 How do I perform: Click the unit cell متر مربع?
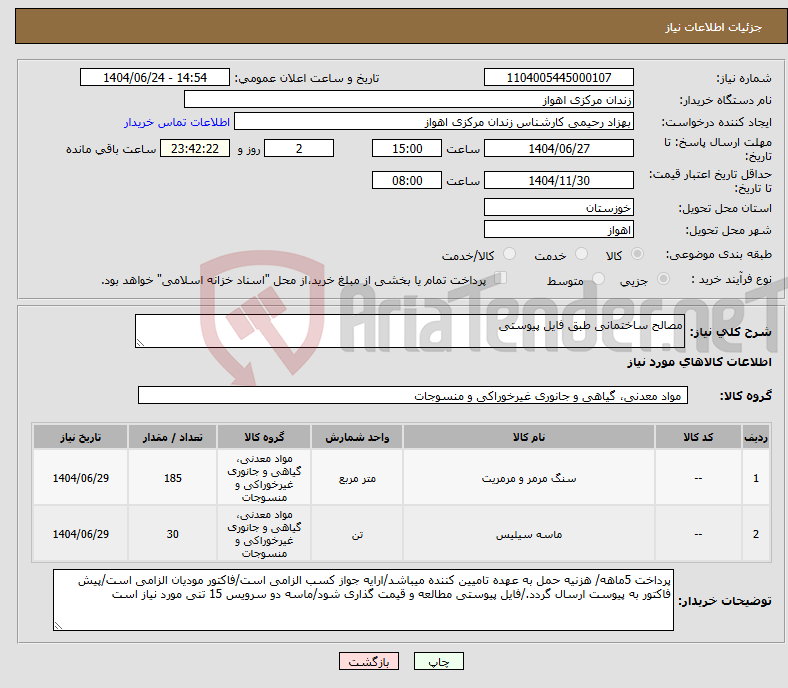(357, 478)
